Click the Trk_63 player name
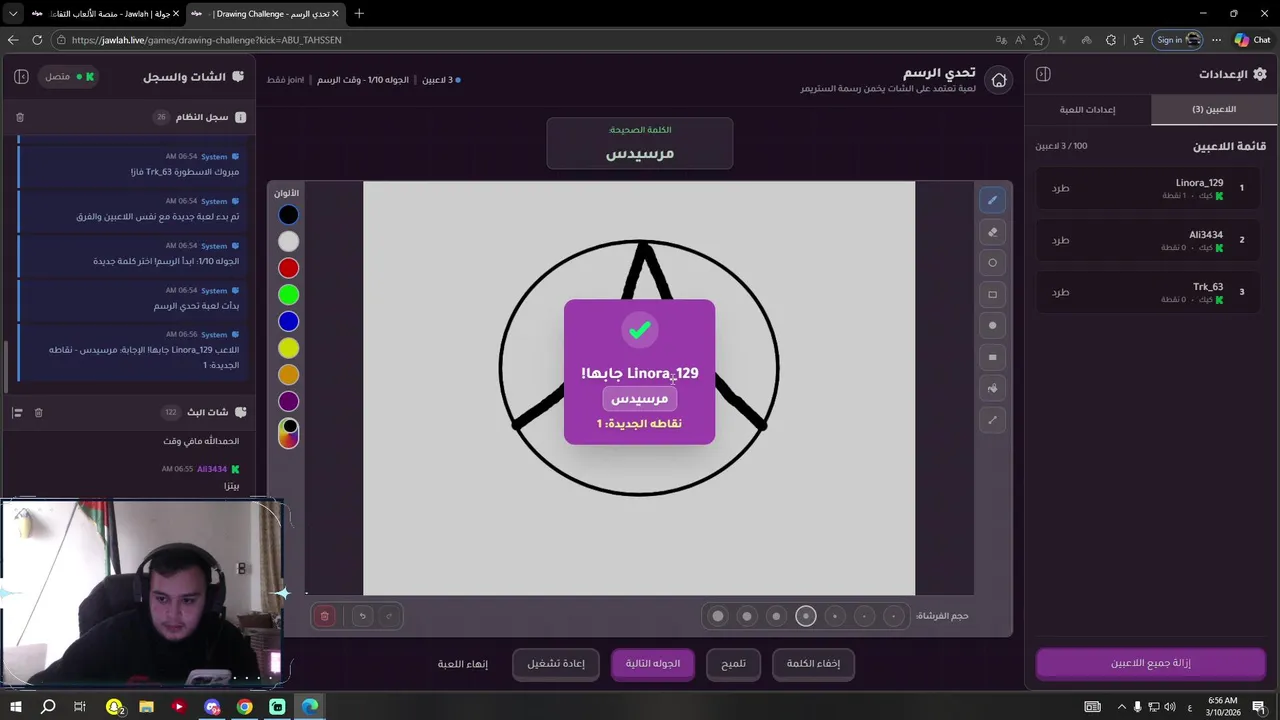1280x720 pixels. (1208, 287)
